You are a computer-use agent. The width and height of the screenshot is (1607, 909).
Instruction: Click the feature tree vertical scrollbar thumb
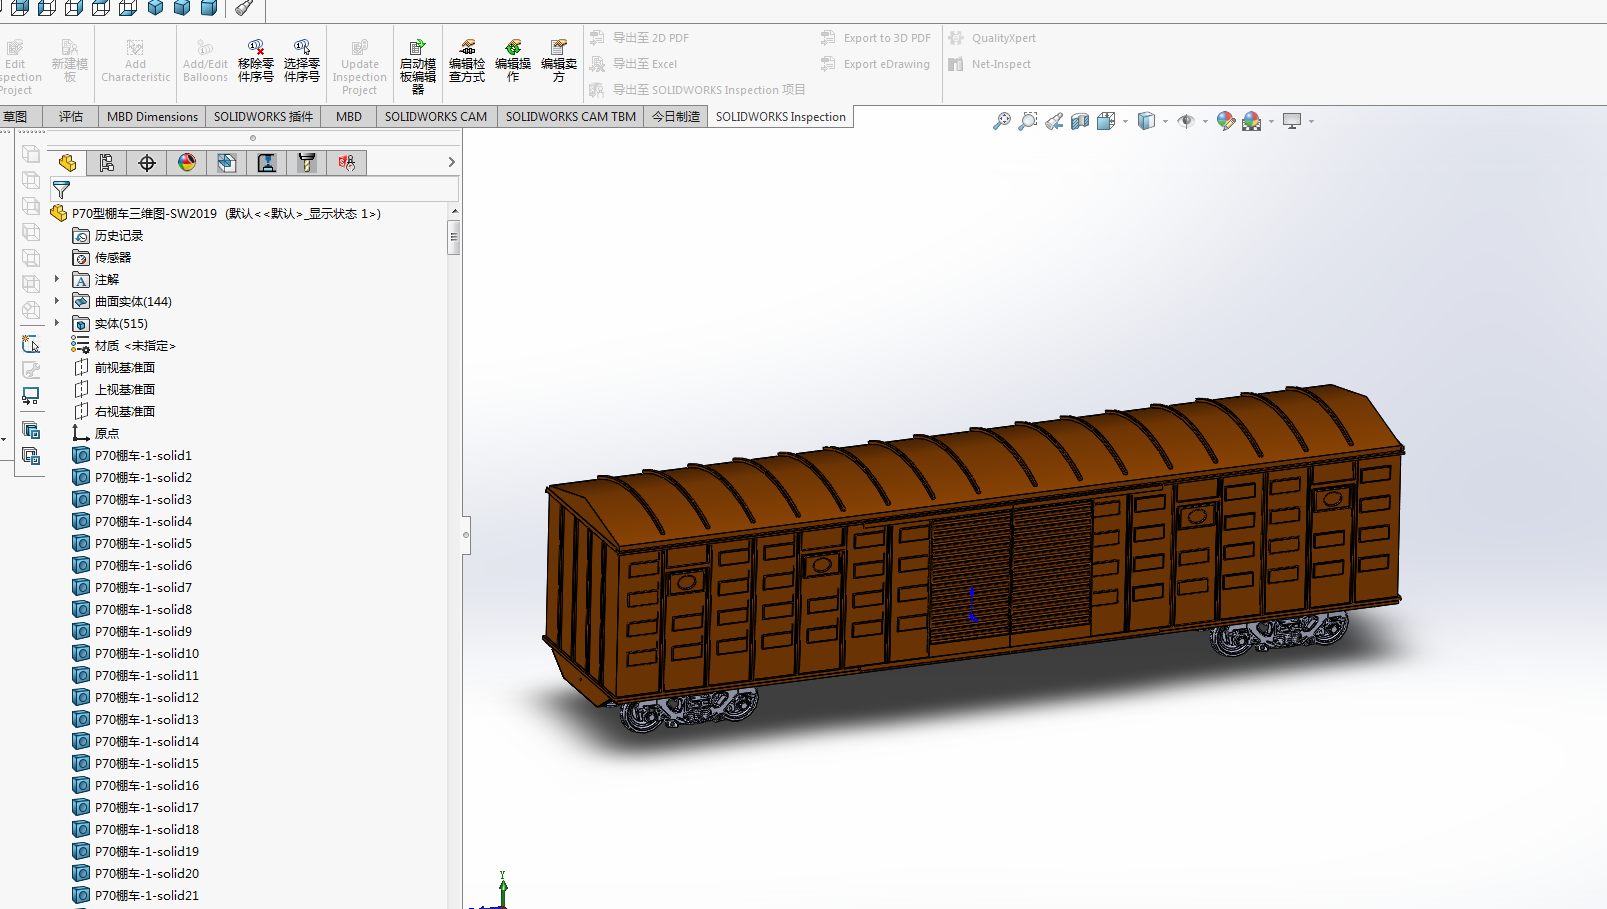click(454, 238)
